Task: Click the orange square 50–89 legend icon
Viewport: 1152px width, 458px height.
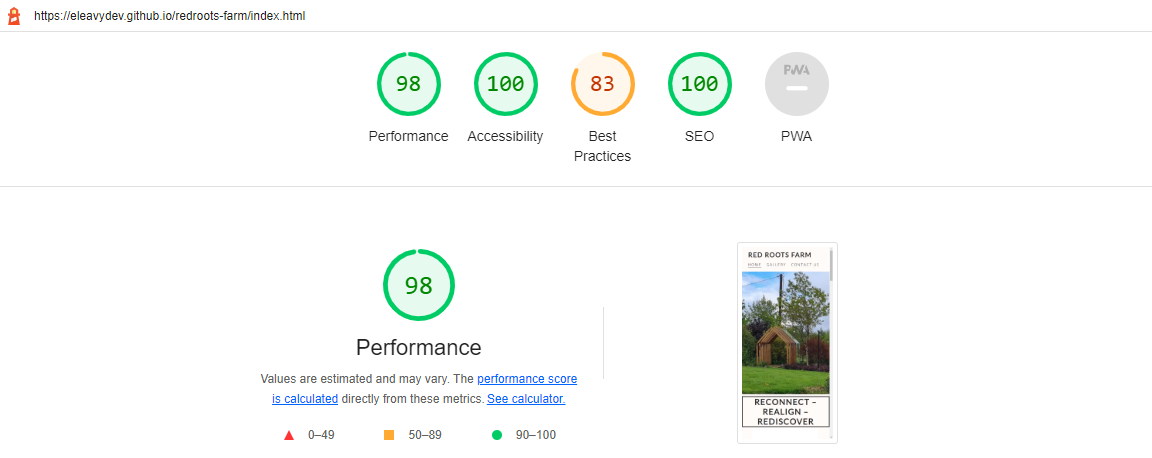Action: pos(389,435)
